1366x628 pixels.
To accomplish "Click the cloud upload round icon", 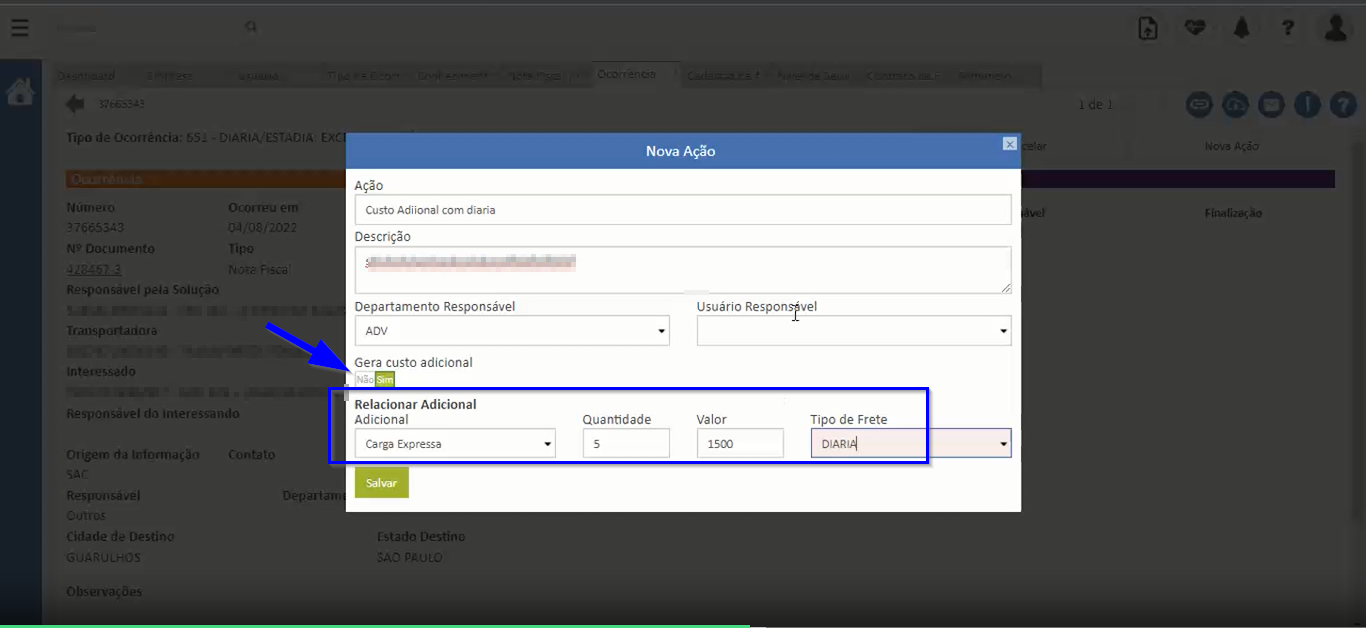I will pyautogui.click(x=1236, y=104).
